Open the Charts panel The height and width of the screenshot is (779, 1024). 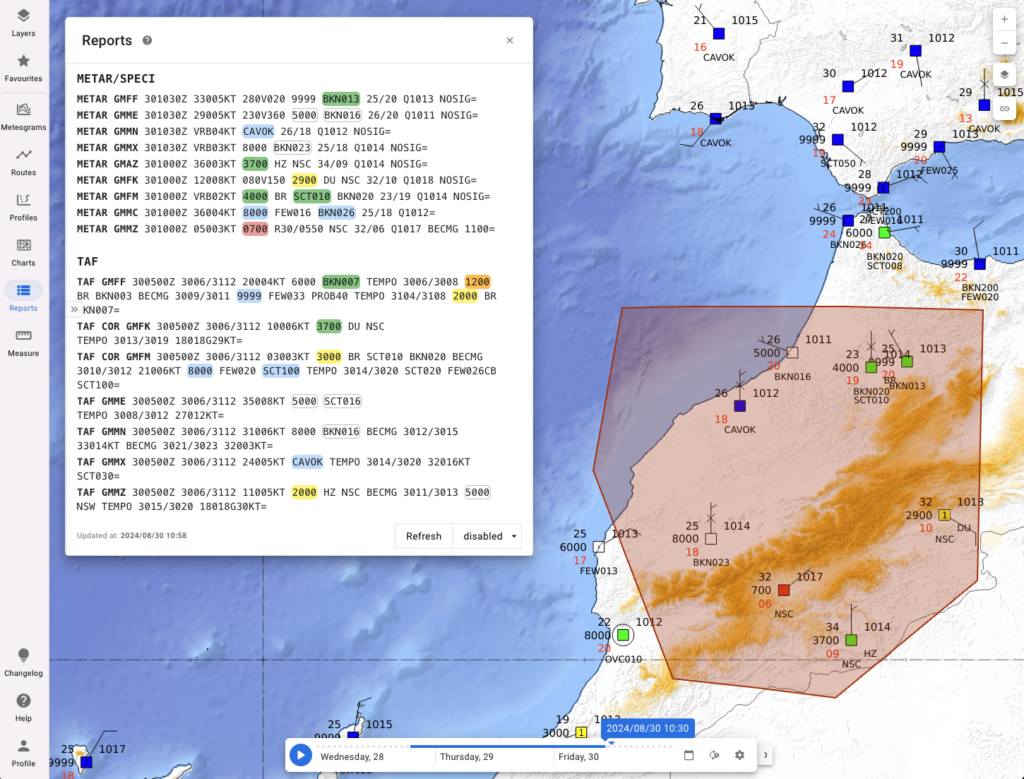[22, 248]
